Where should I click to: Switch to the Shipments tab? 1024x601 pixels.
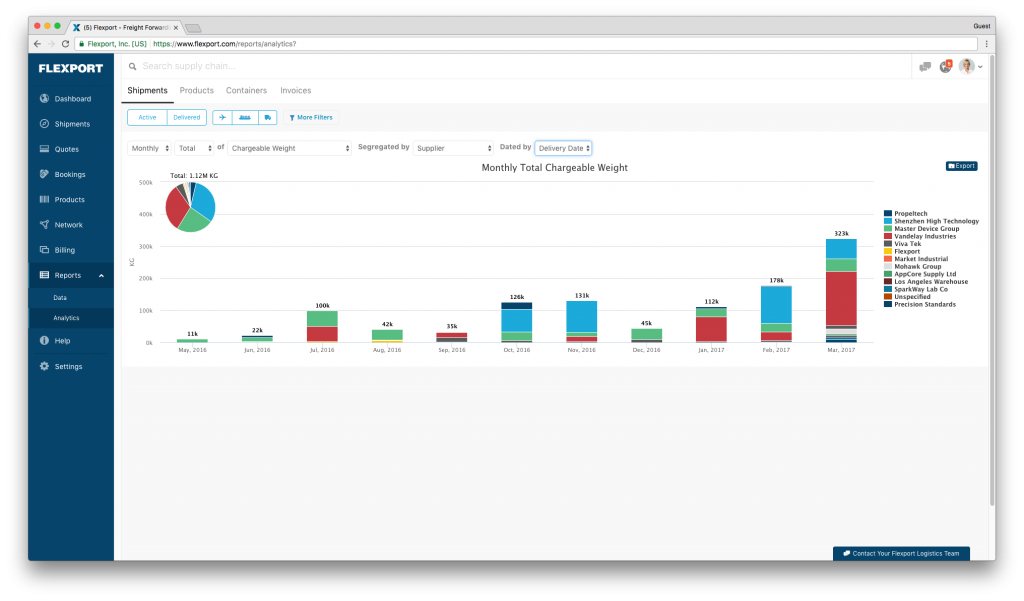147,91
